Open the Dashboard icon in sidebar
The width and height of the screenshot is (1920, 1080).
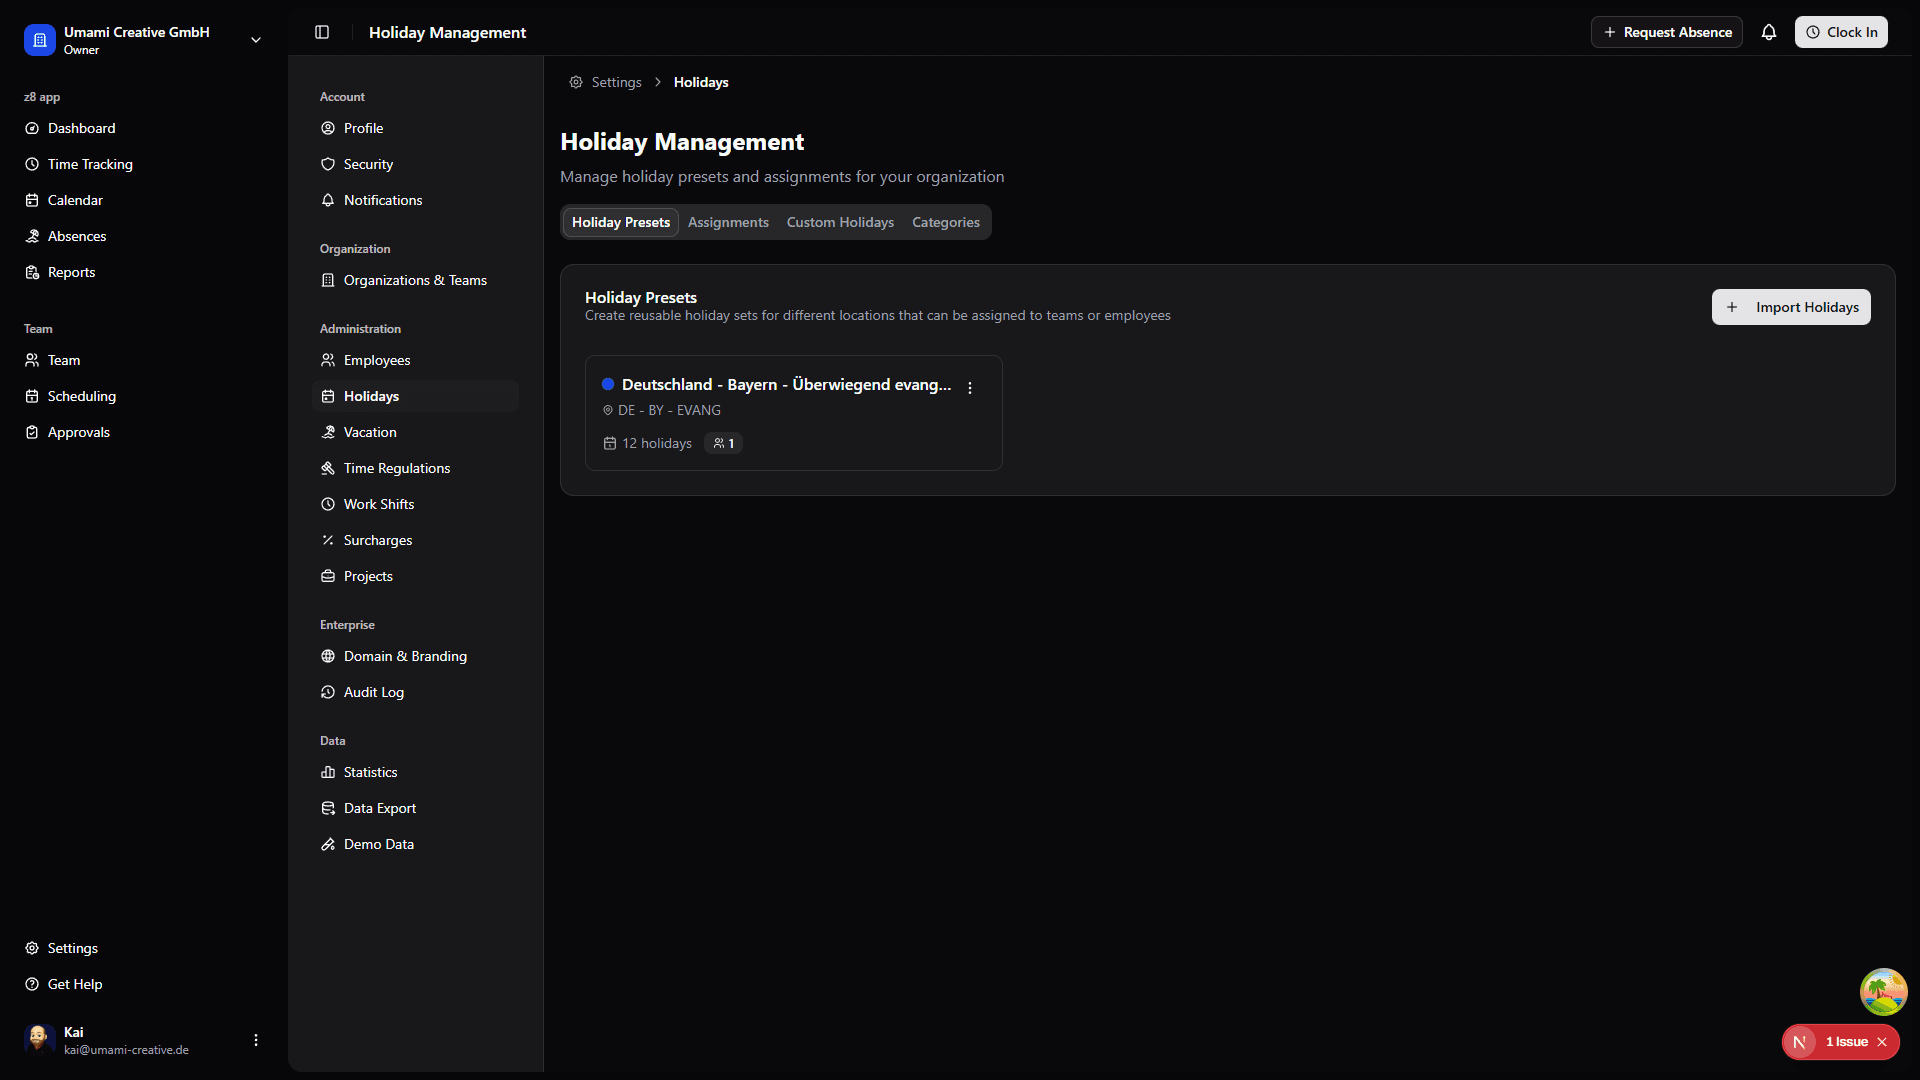[x=32, y=128]
